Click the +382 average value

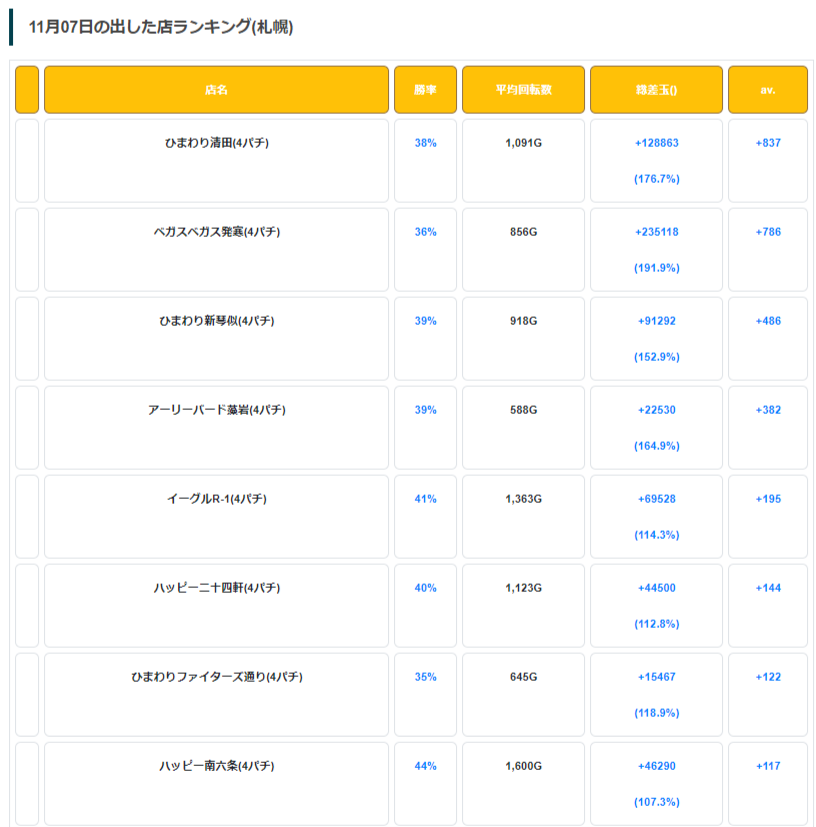(x=768, y=410)
